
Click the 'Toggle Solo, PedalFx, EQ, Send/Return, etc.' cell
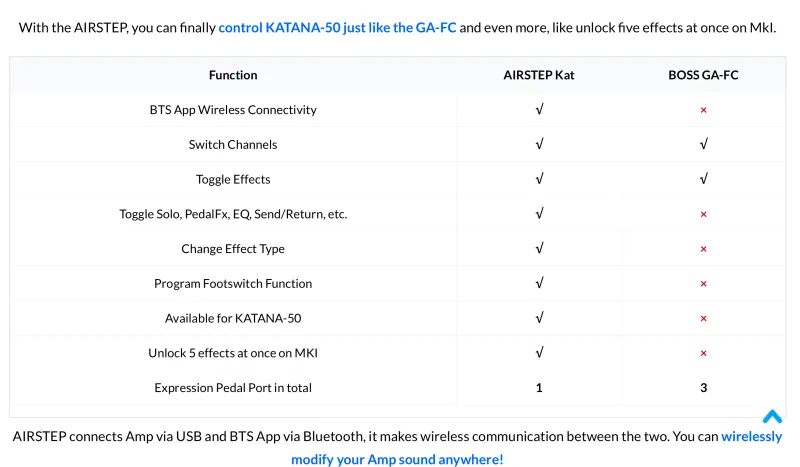tap(233, 214)
